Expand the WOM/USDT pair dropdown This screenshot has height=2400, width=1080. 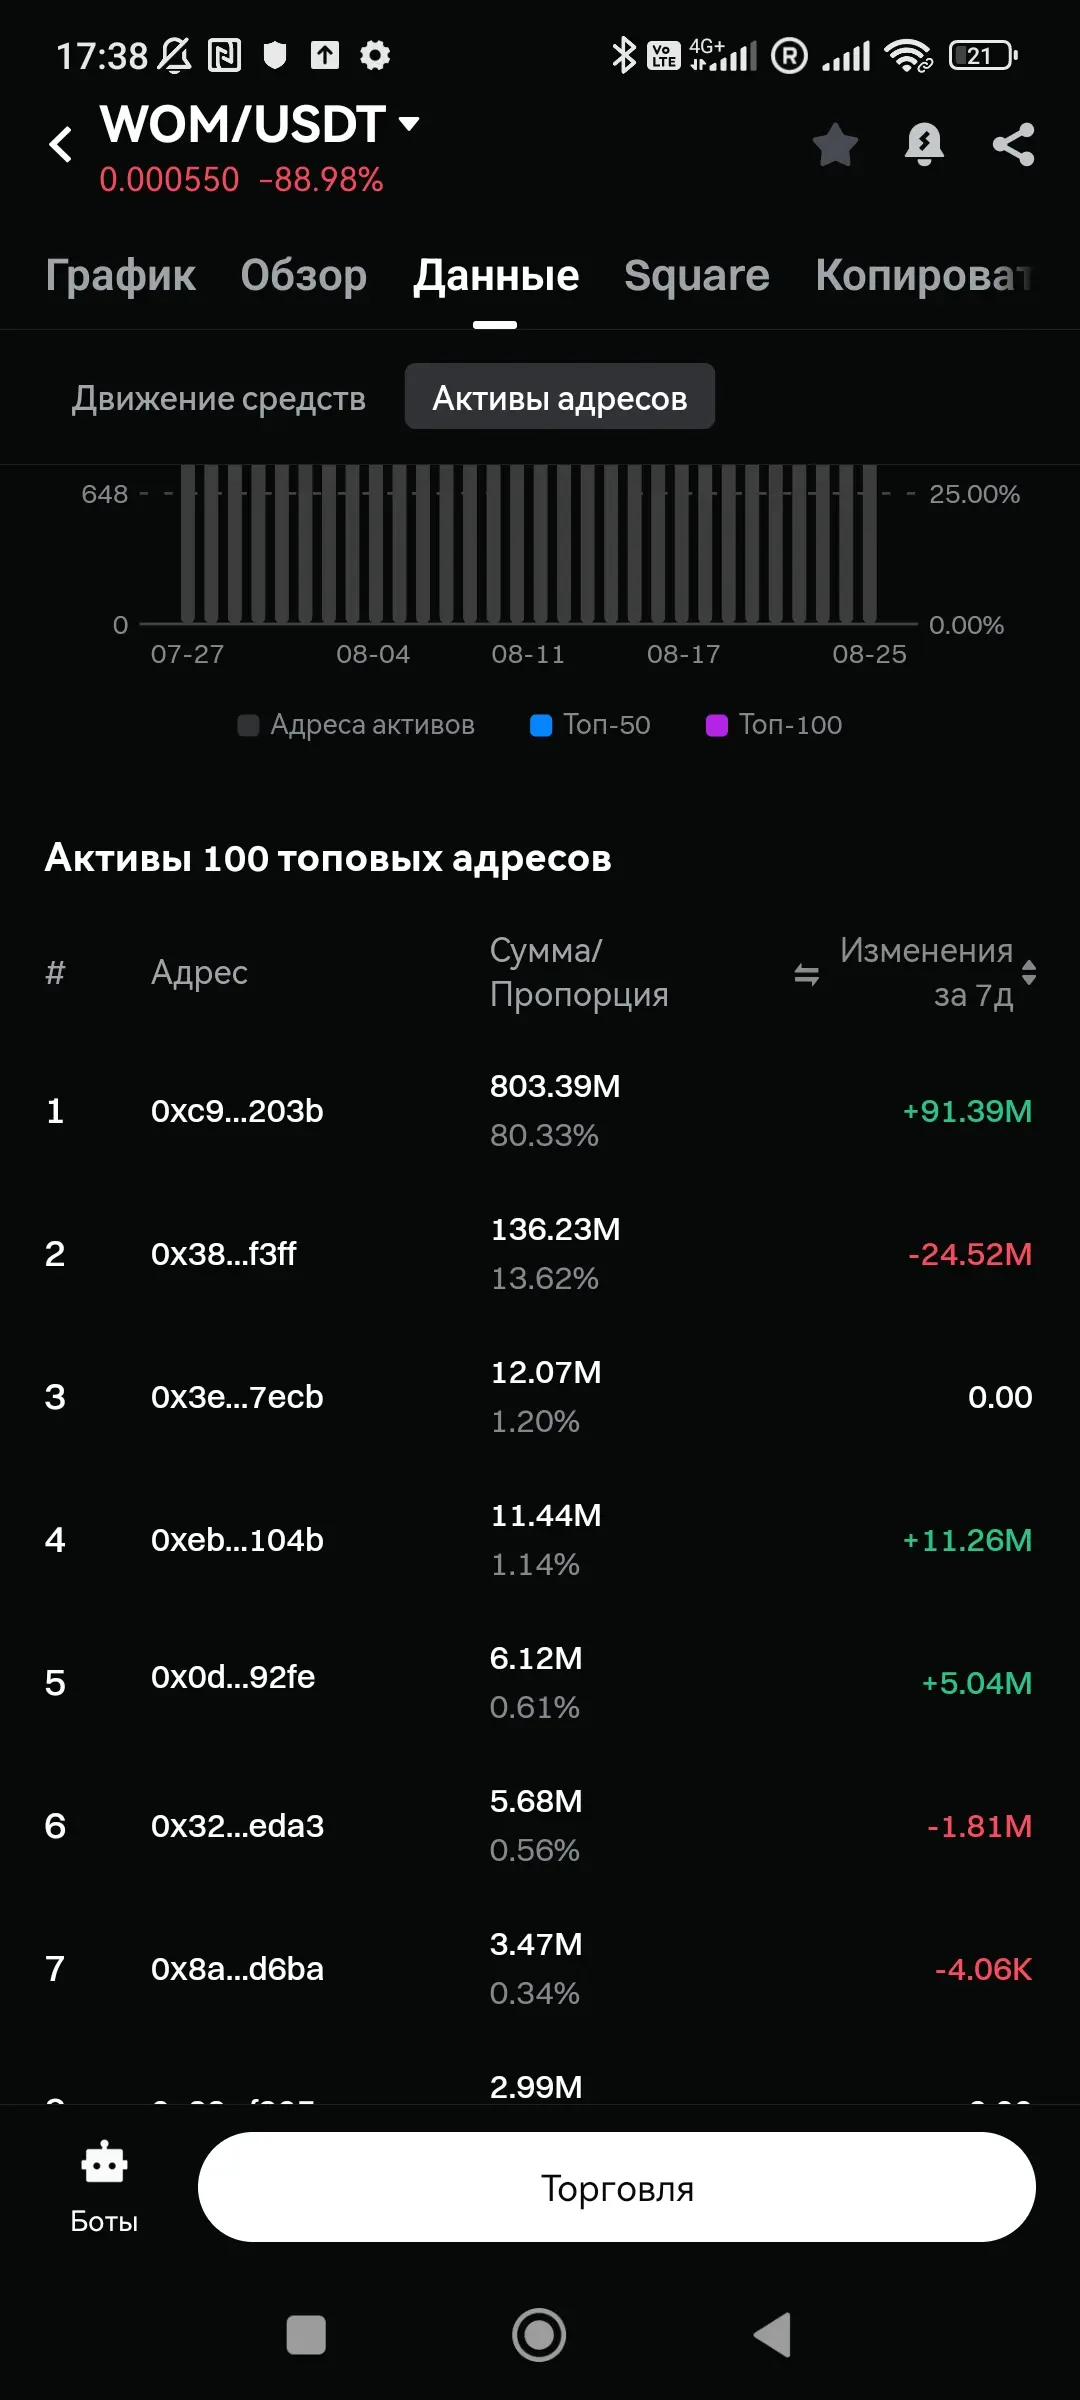[408, 124]
